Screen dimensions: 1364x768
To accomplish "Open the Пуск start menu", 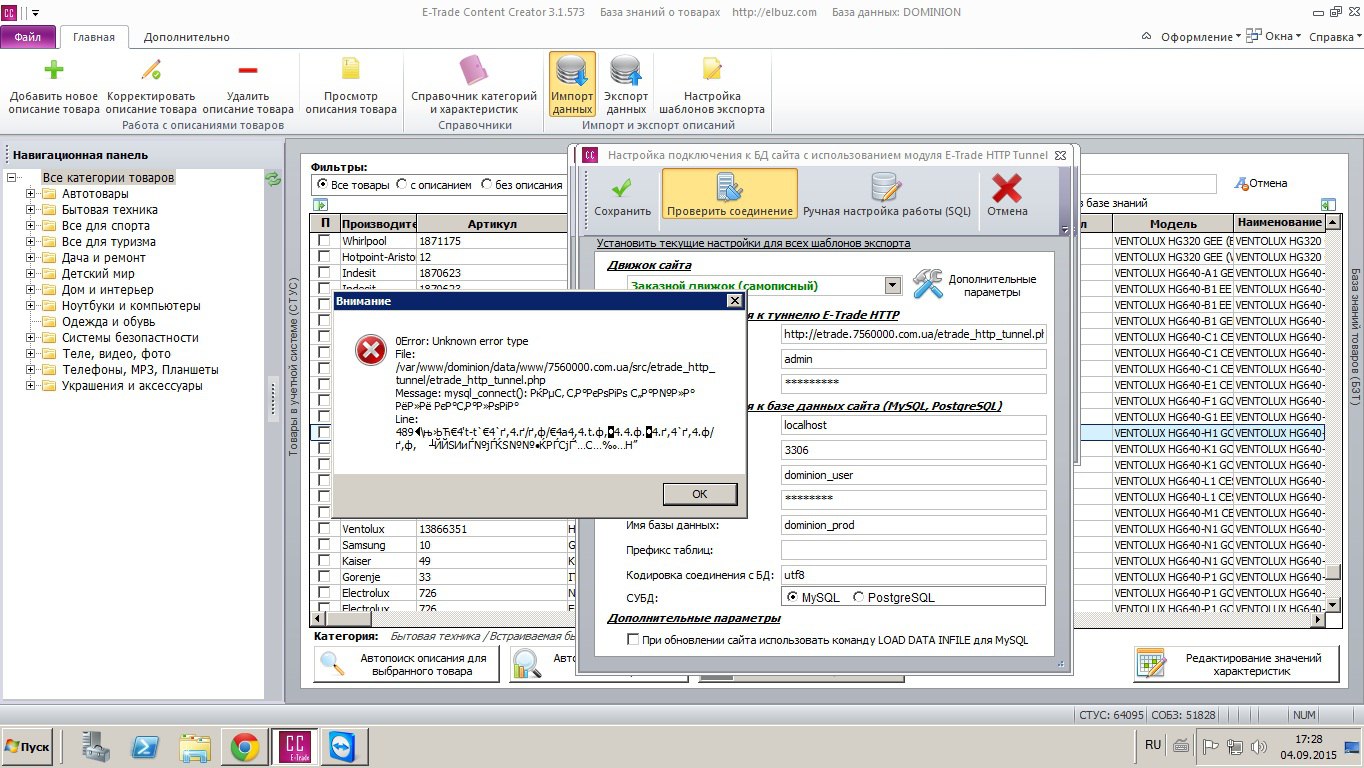I will pyautogui.click(x=27, y=747).
